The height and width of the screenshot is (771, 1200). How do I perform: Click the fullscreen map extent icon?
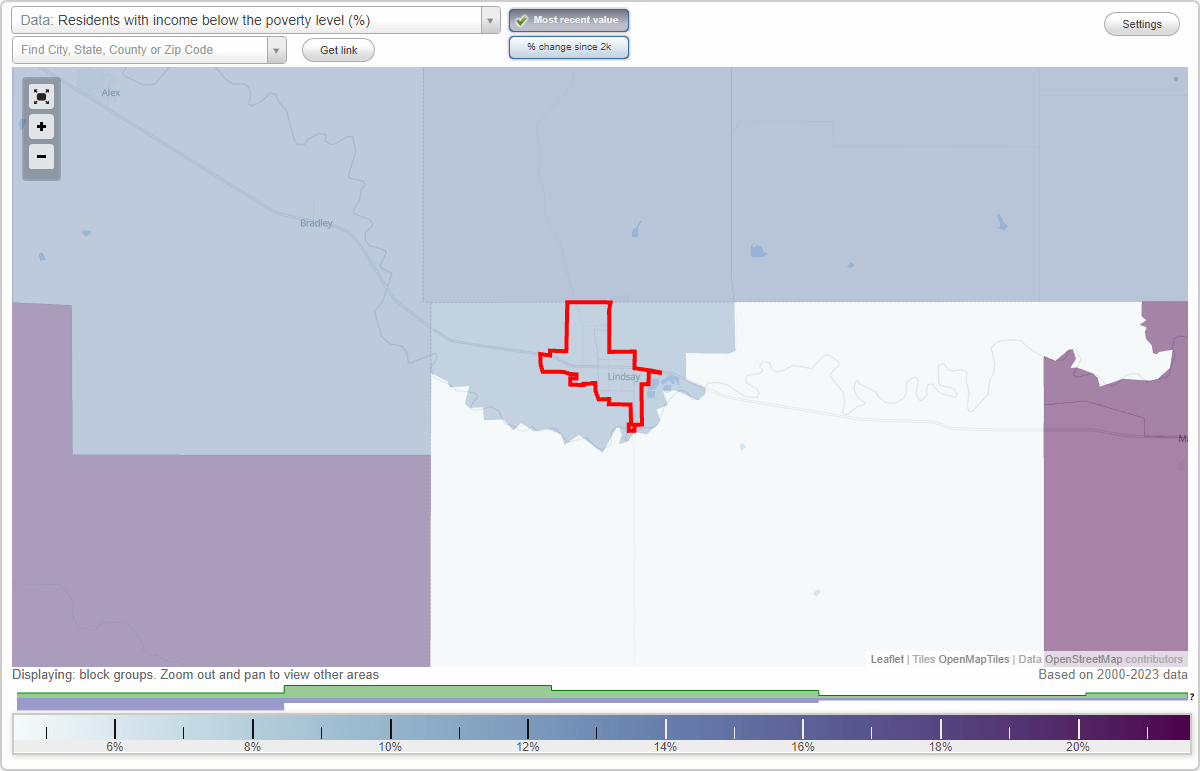[x=41, y=96]
